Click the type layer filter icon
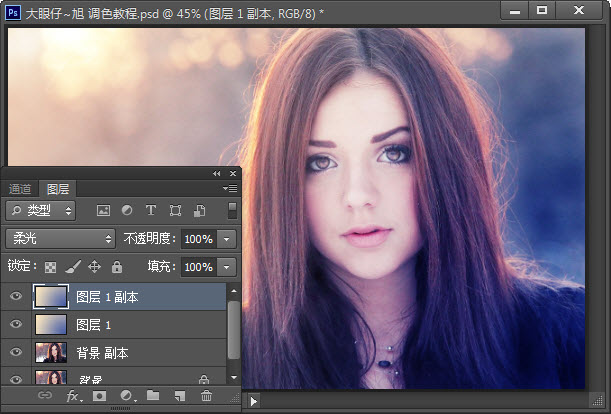This screenshot has height=414, width=611. (x=151, y=211)
